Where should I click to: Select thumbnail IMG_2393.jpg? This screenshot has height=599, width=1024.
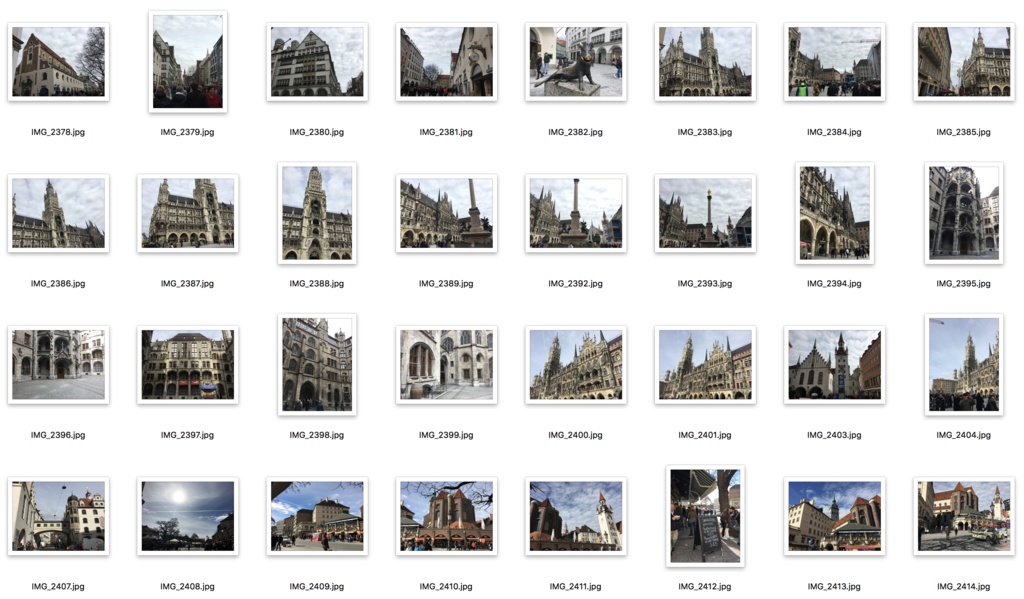[705, 214]
